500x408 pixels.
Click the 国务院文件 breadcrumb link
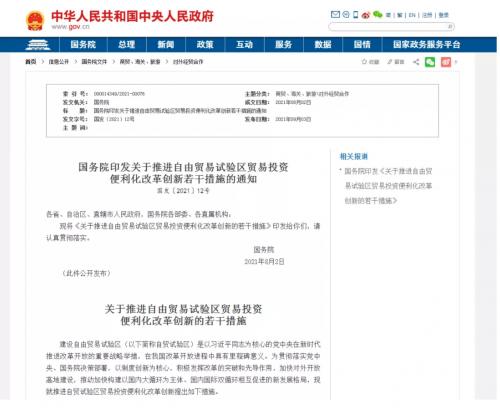pyautogui.click(x=94, y=62)
